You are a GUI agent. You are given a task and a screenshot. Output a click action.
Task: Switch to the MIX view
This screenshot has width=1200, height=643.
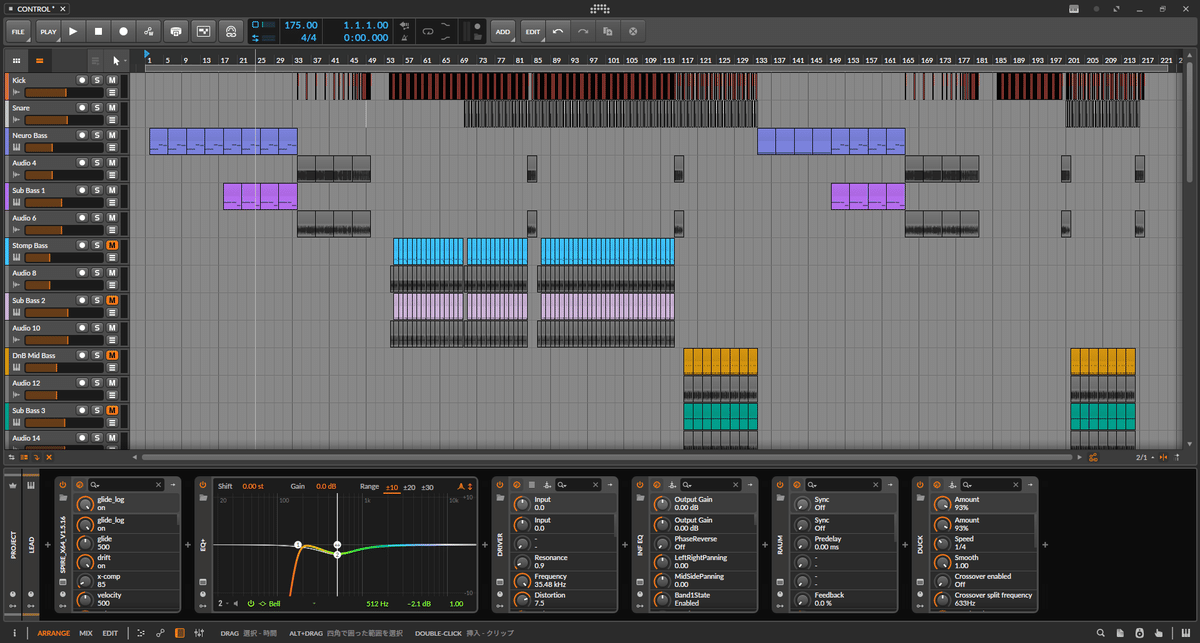pyautogui.click(x=85, y=633)
